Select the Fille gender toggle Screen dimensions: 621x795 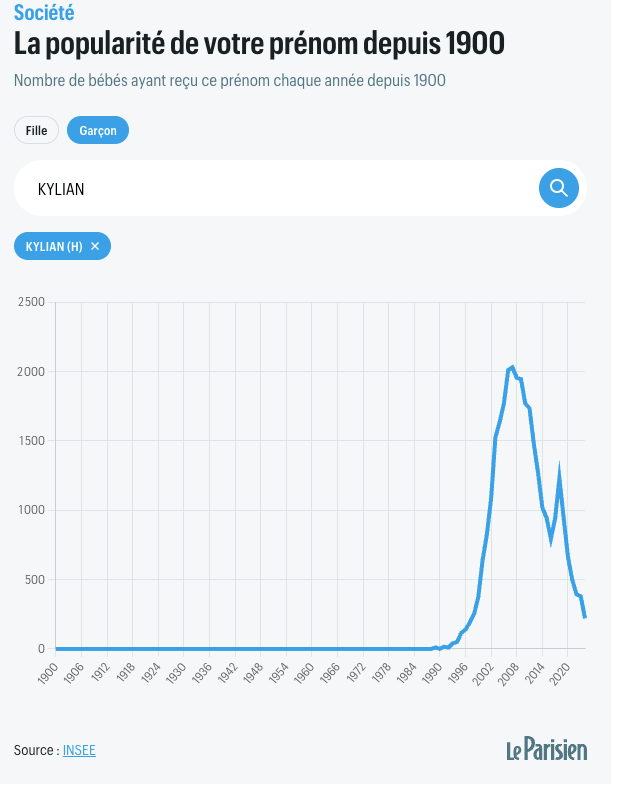point(37,132)
